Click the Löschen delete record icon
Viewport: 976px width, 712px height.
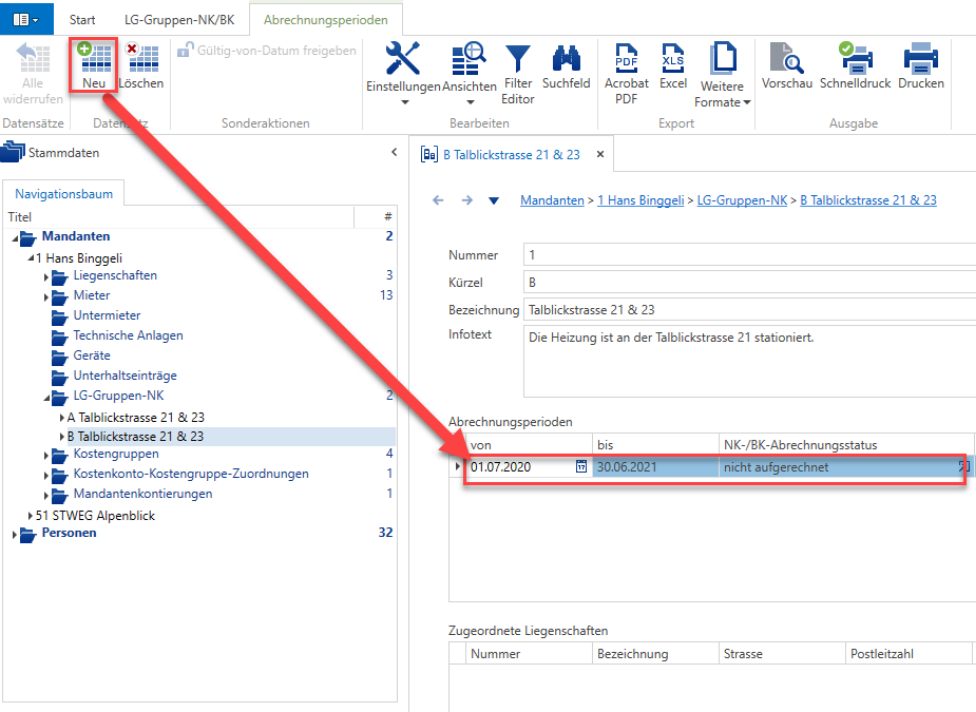point(142,57)
